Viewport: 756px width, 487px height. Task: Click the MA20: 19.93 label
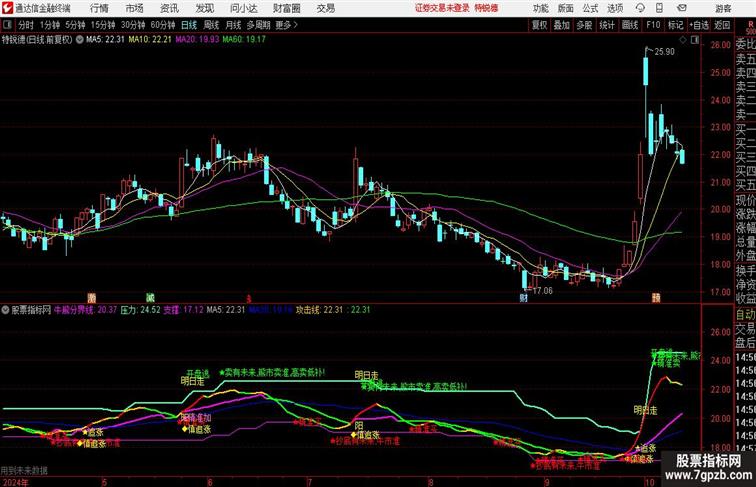pos(197,40)
